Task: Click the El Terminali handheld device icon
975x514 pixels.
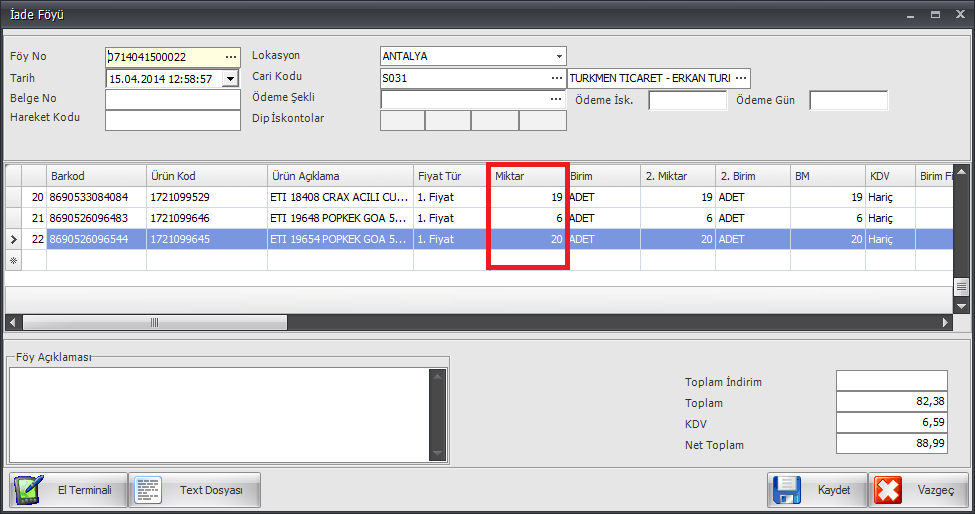Action: pos(28,490)
